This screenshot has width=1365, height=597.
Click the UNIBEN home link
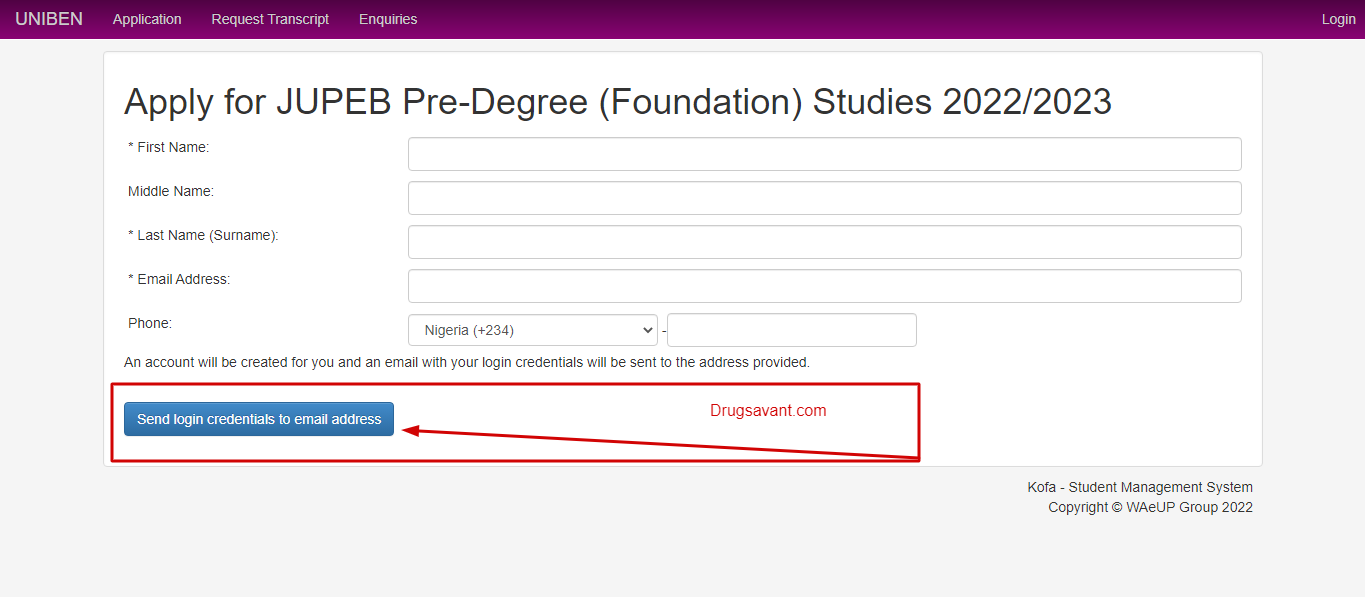[48, 18]
